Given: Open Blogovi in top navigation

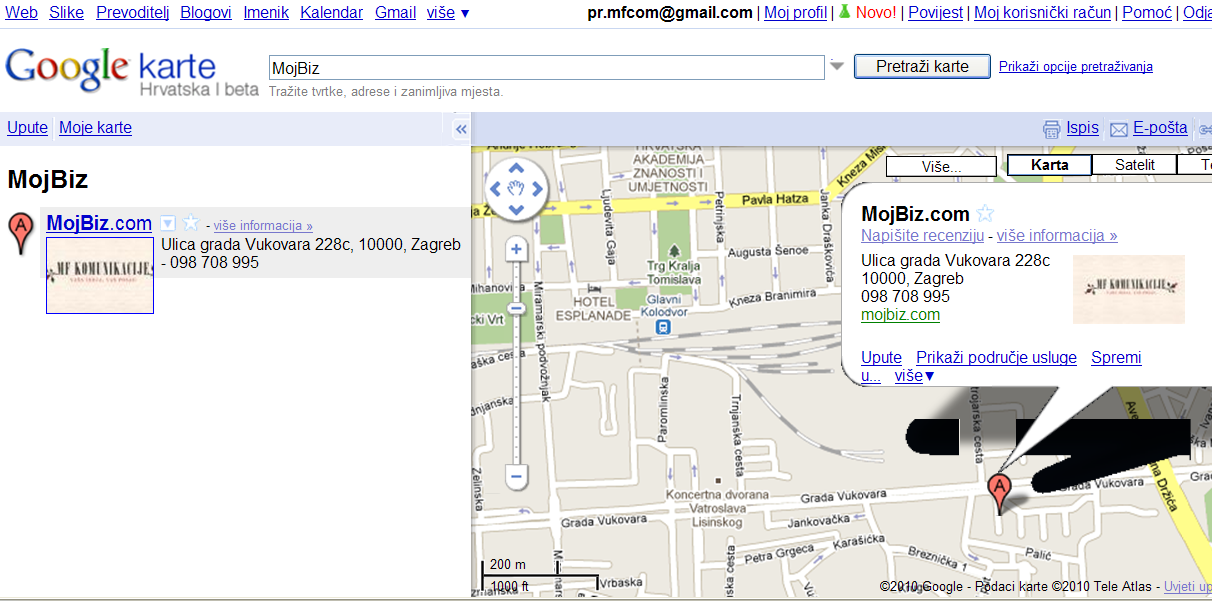Looking at the screenshot, I should click(x=206, y=12).
